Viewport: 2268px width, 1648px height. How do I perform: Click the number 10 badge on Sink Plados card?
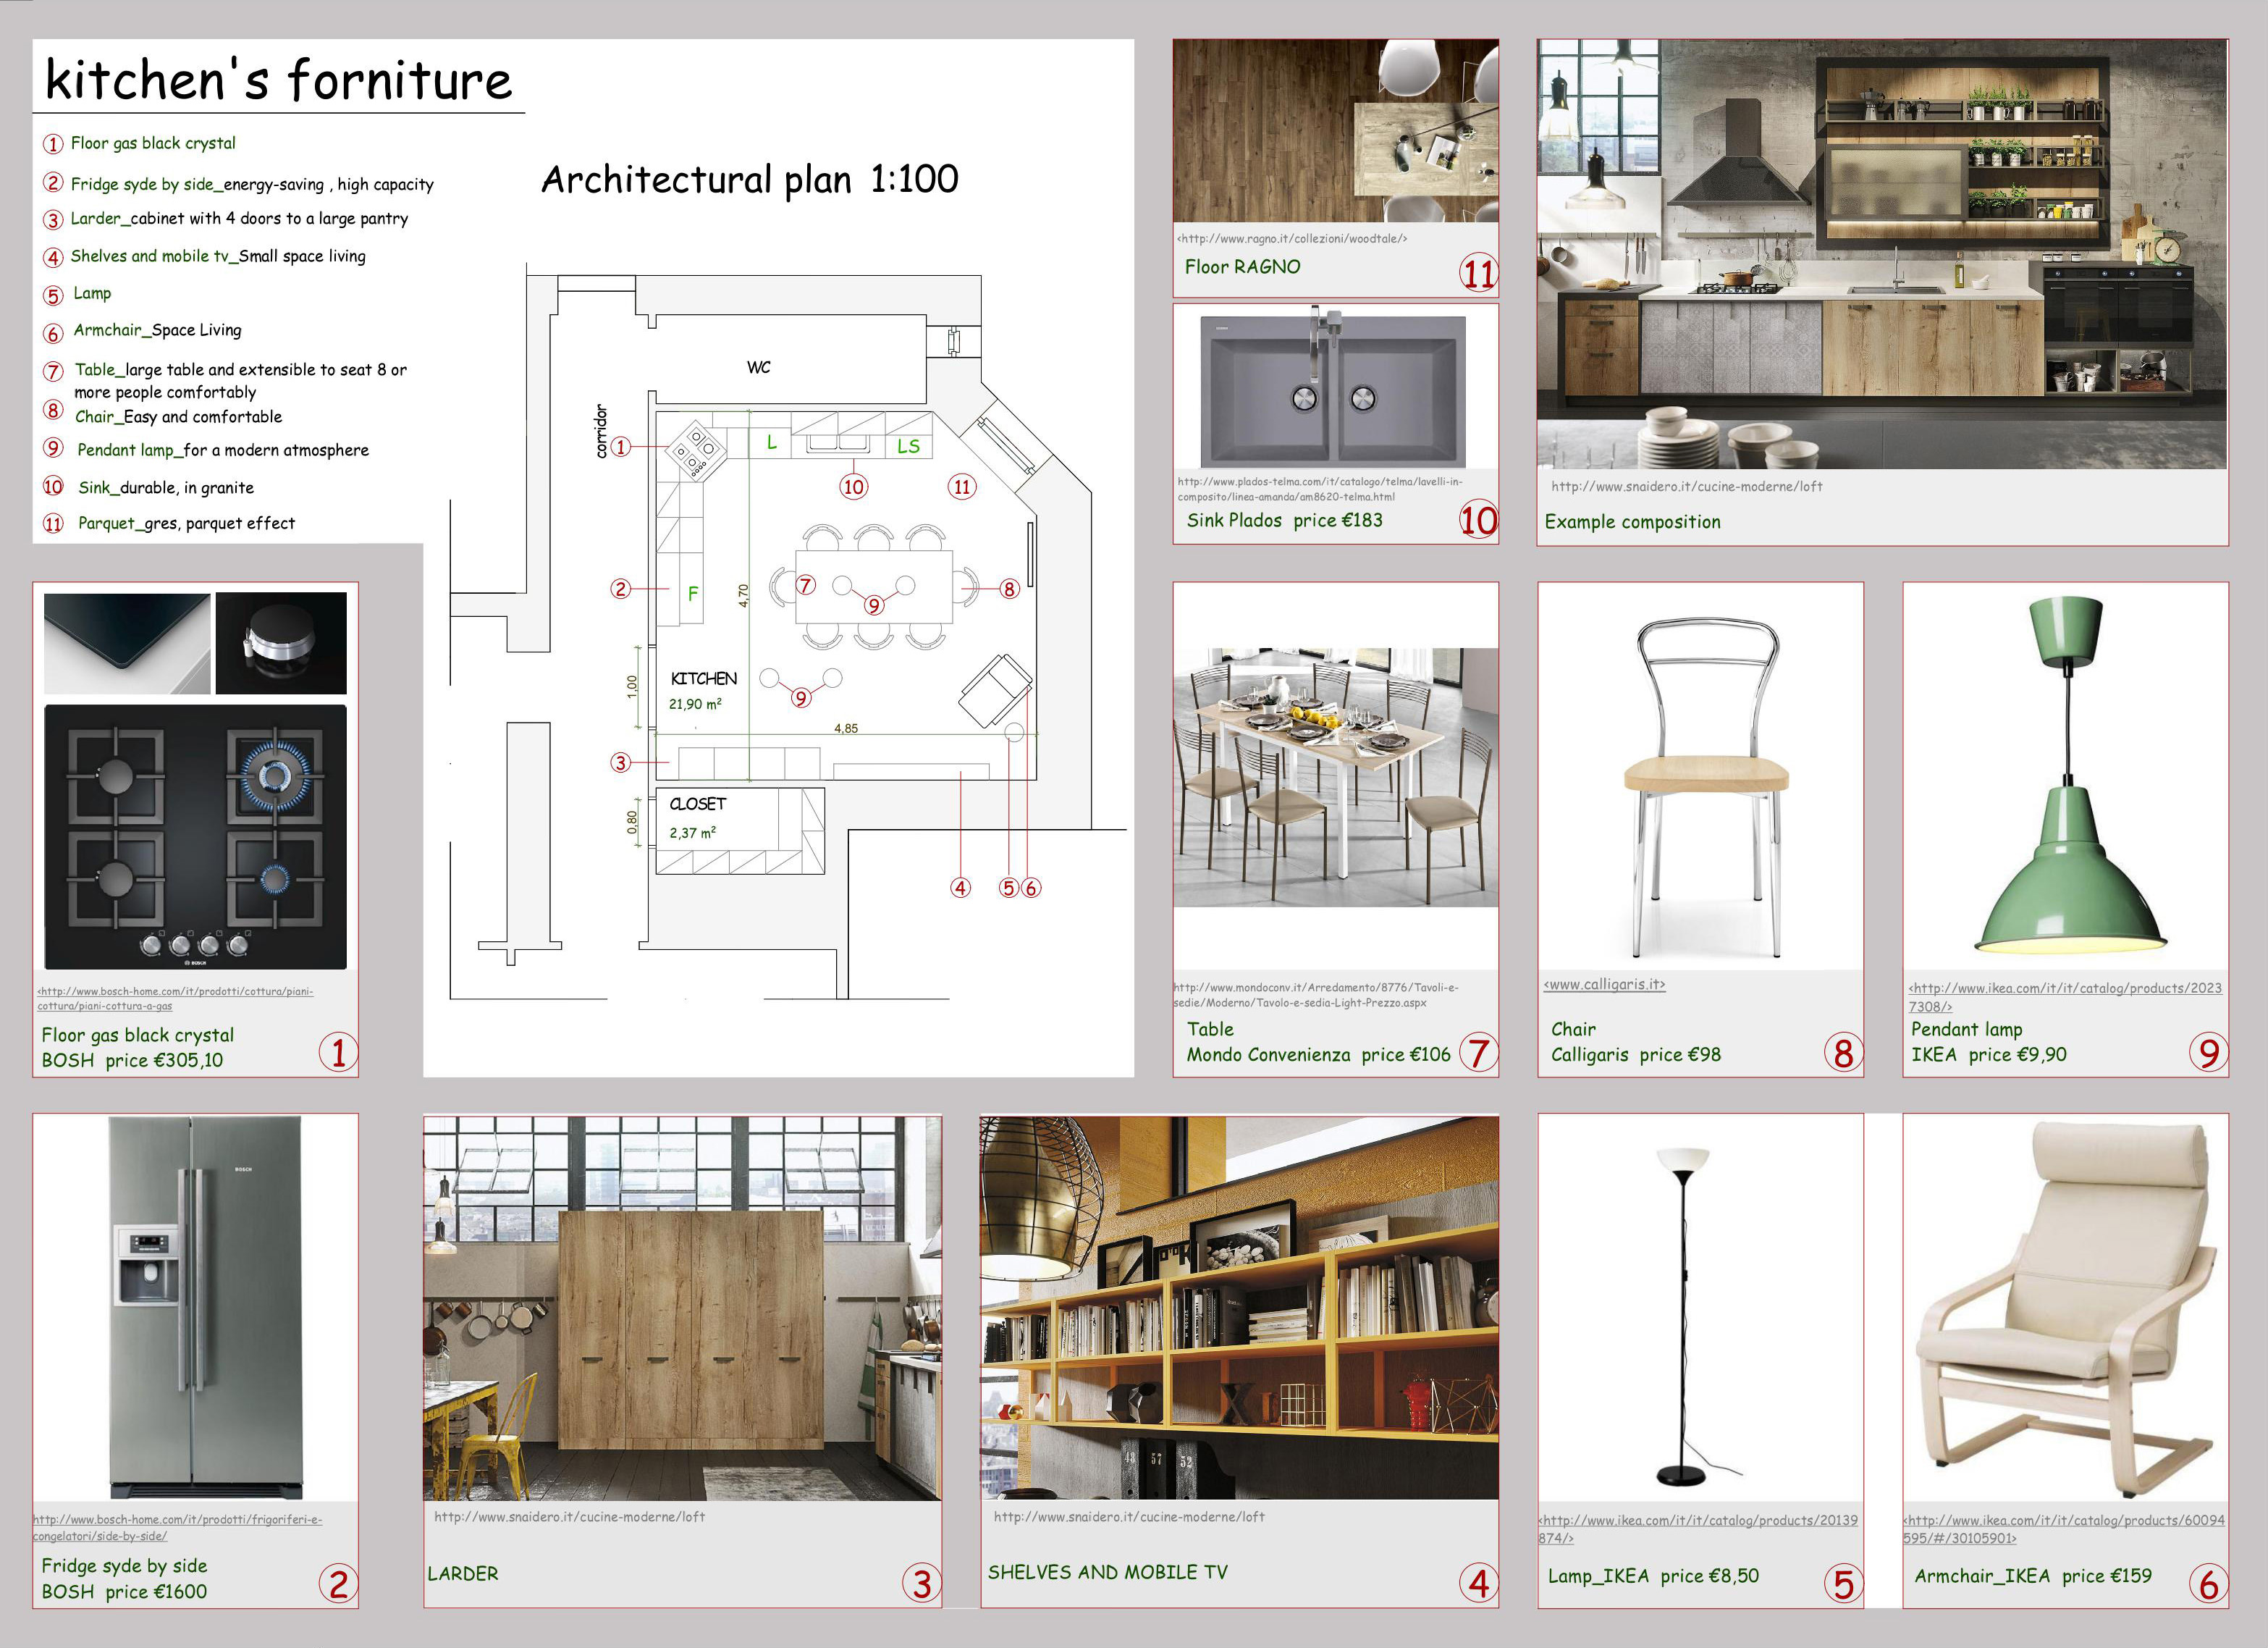click(1478, 520)
